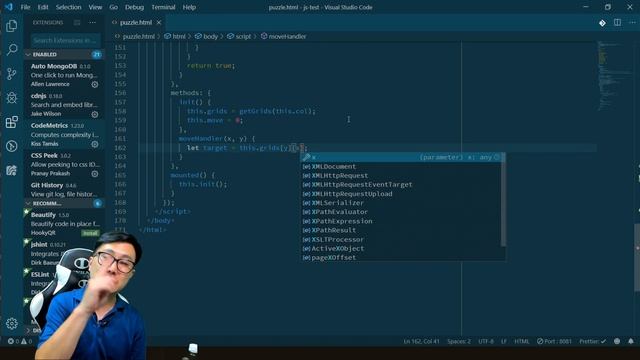Open the View menu

pyautogui.click(x=95, y=7)
